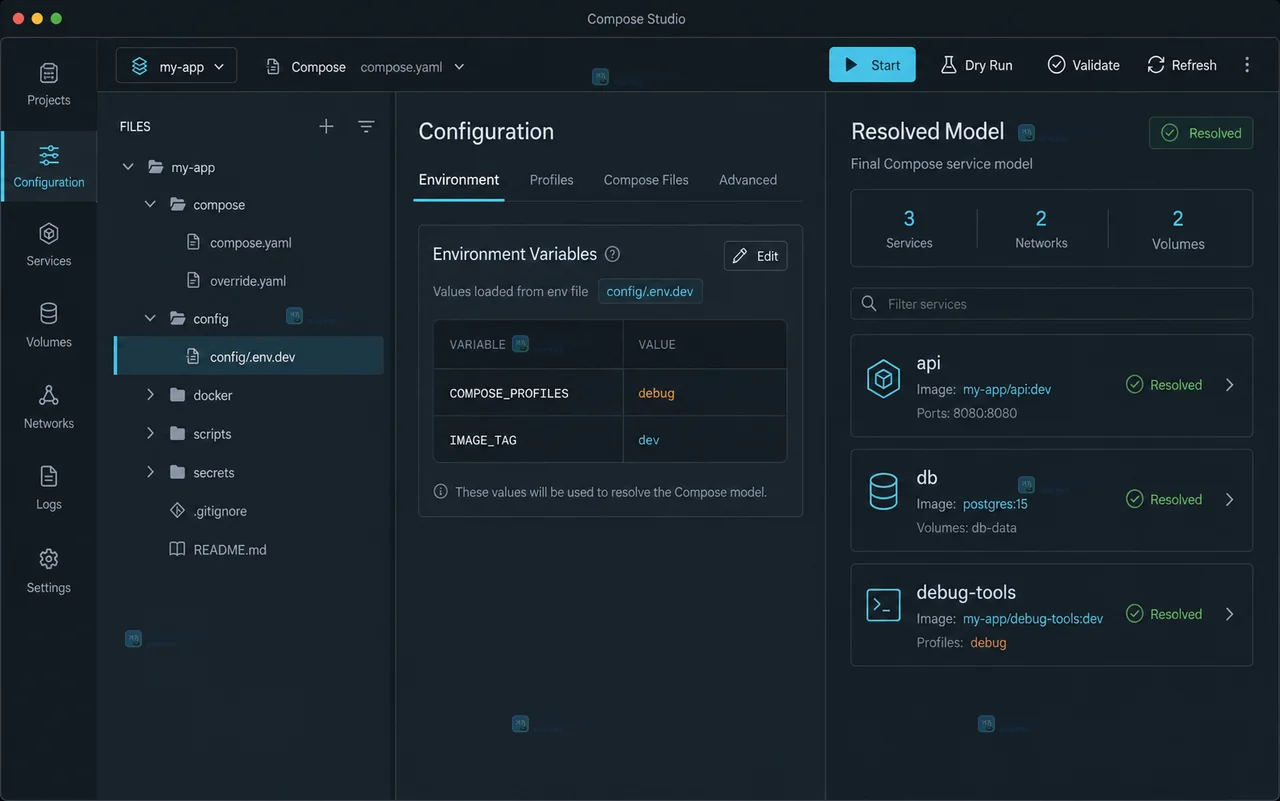The height and width of the screenshot is (801, 1280).
Task: Click the config/.env.dev env file link
Action: 650,292
